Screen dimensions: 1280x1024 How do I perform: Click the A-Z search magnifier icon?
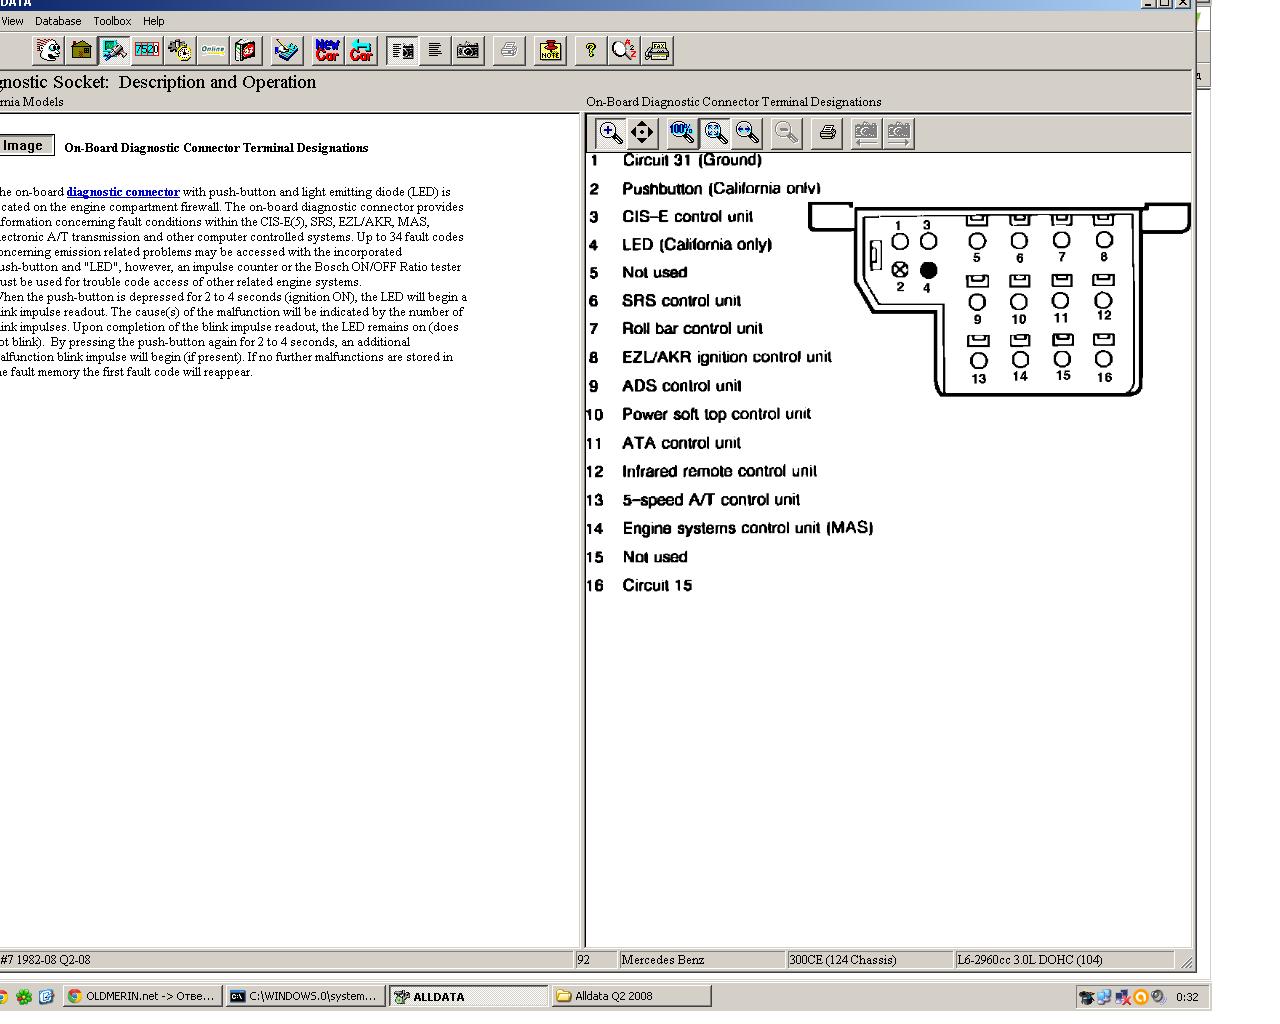click(x=624, y=50)
